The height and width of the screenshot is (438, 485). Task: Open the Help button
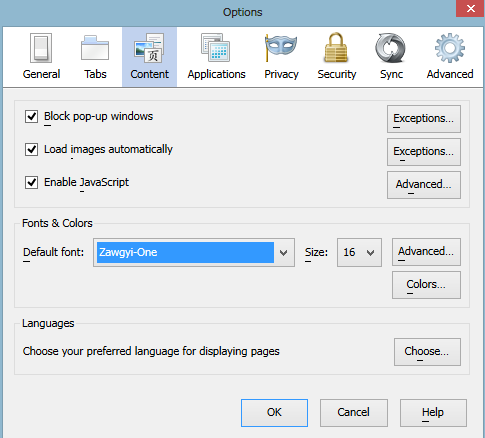[x=433, y=413]
